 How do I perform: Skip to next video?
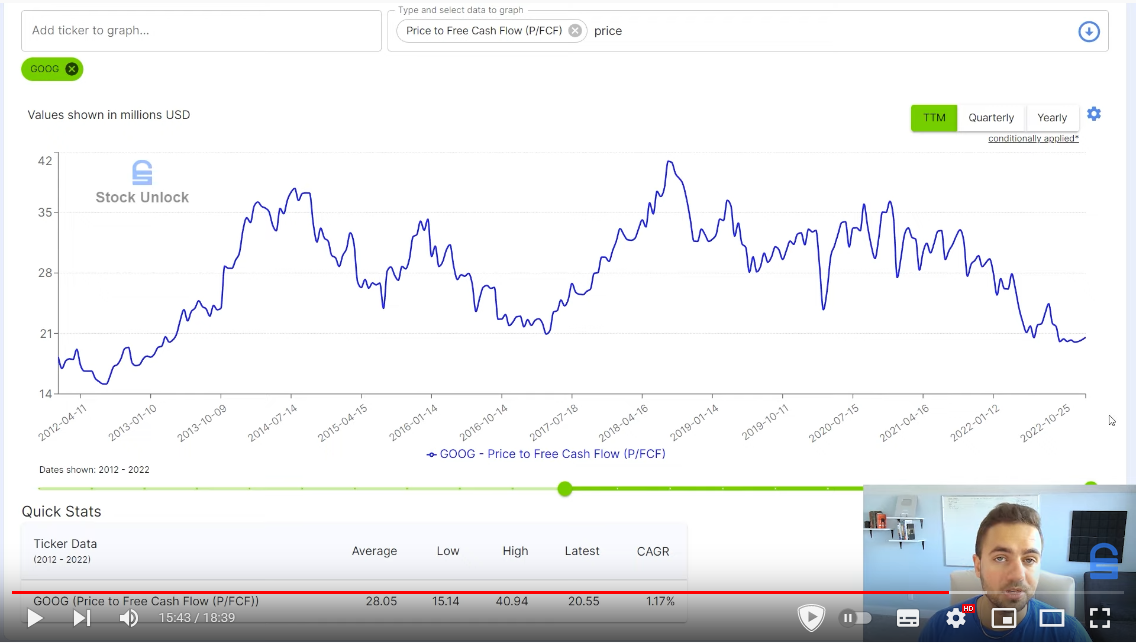pyautogui.click(x=82, y=618)
